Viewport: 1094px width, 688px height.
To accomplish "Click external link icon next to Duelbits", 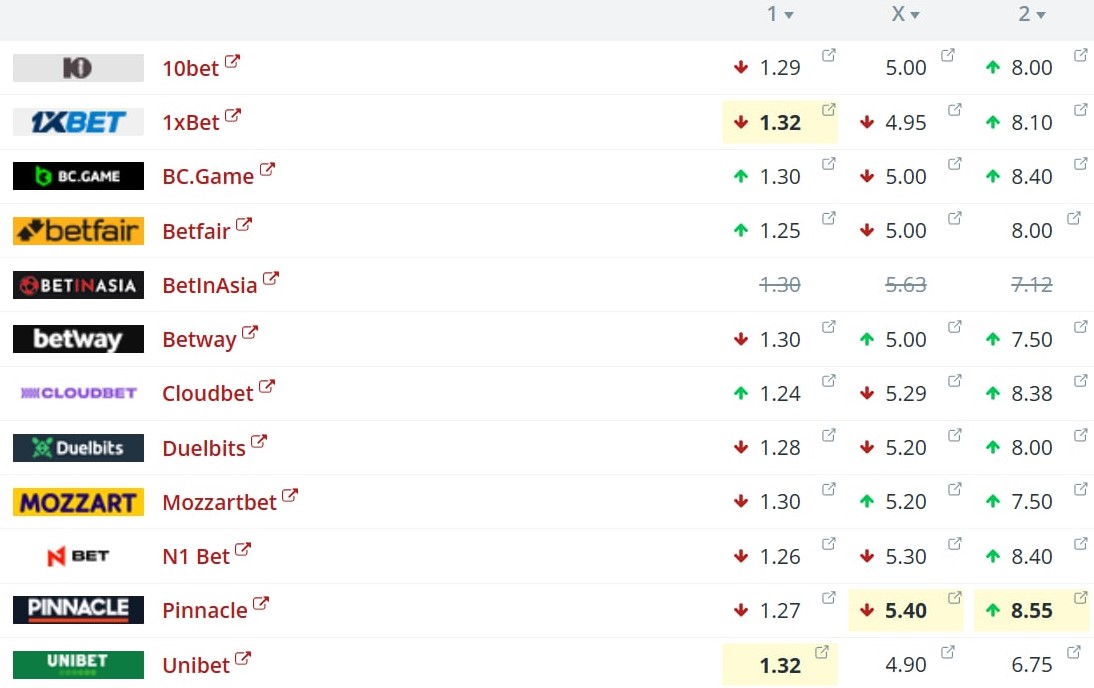I will [x=259, y=441].
